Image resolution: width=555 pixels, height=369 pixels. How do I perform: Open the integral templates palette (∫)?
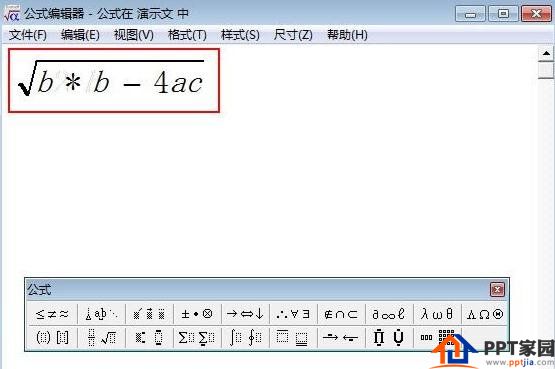pos(245,337)
